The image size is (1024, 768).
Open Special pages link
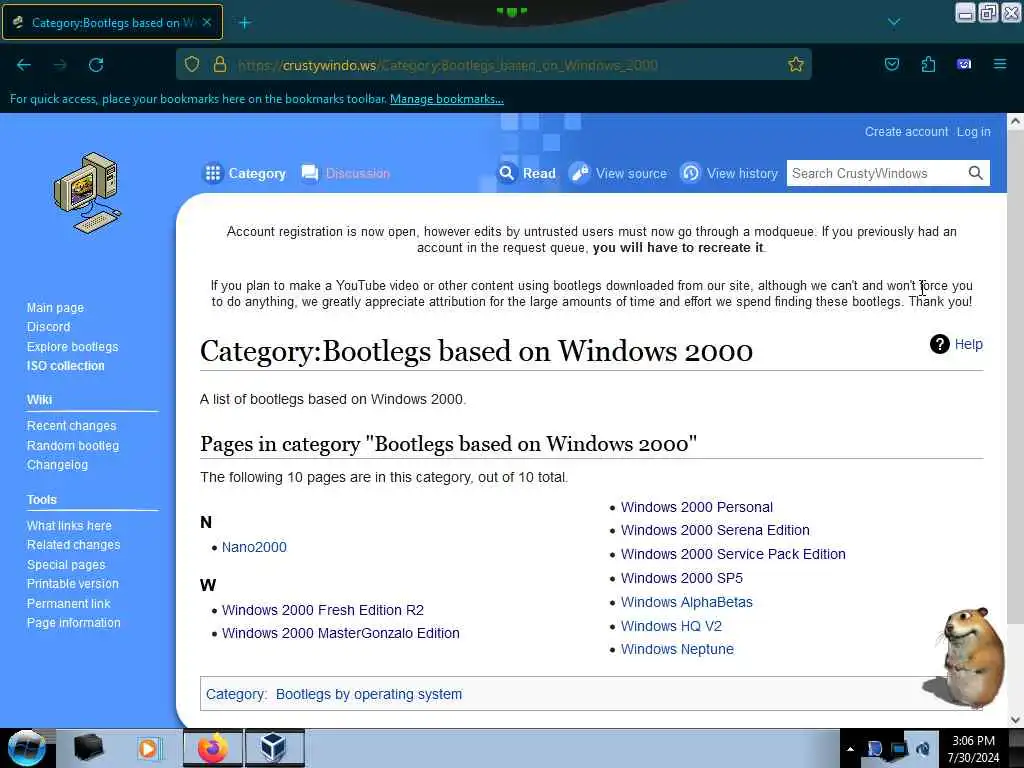[x=66, y=564]
